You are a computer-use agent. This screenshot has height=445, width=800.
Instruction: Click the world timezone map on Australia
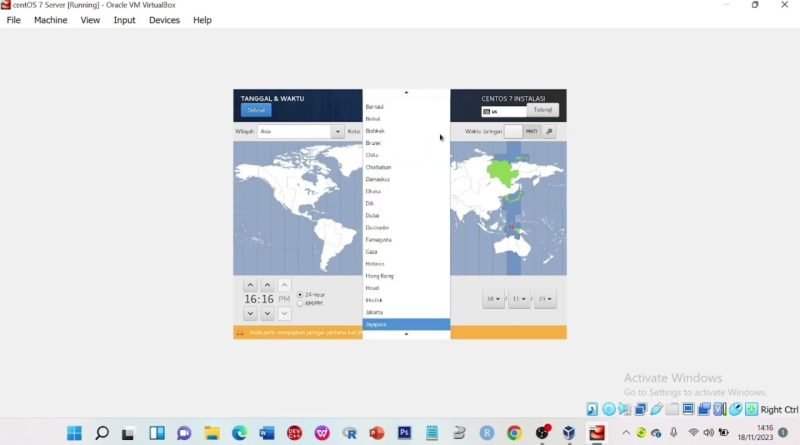(x=514, y=248)
